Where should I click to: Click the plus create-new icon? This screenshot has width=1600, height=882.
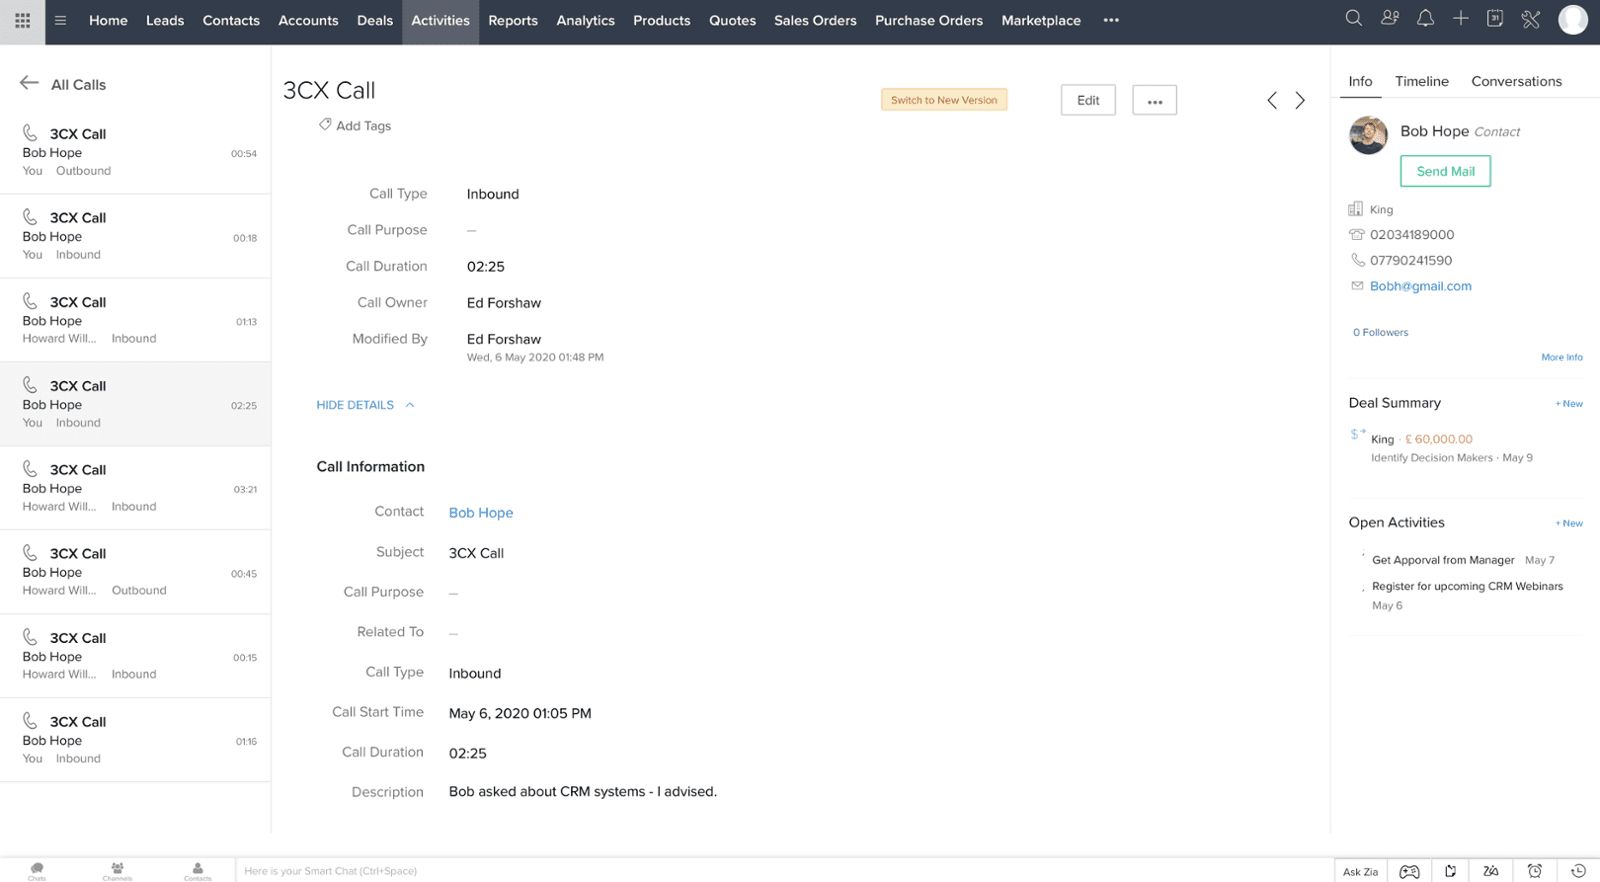coord(1460,19)
